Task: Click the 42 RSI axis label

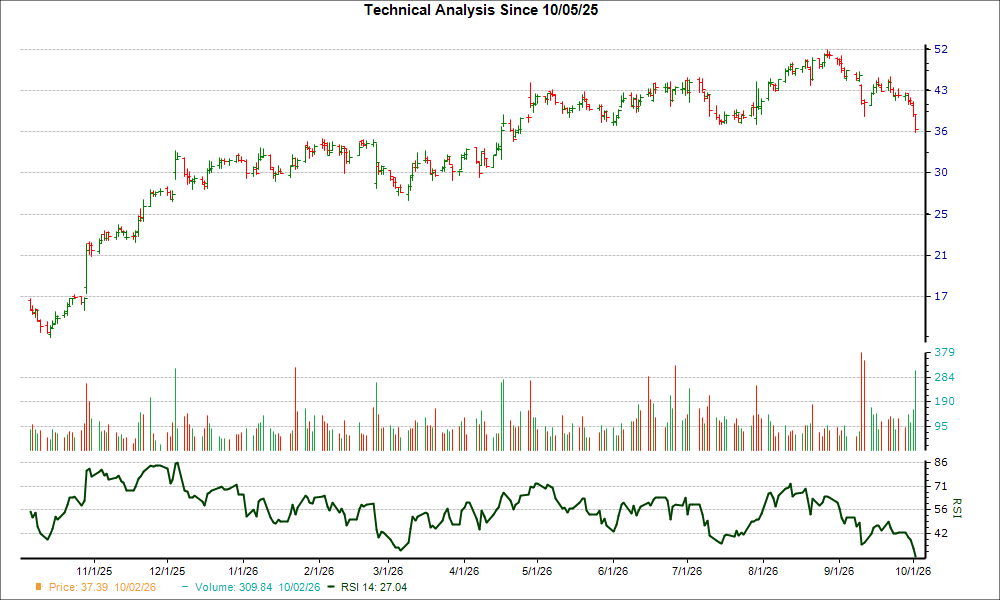Action: (x=941, y=533)
